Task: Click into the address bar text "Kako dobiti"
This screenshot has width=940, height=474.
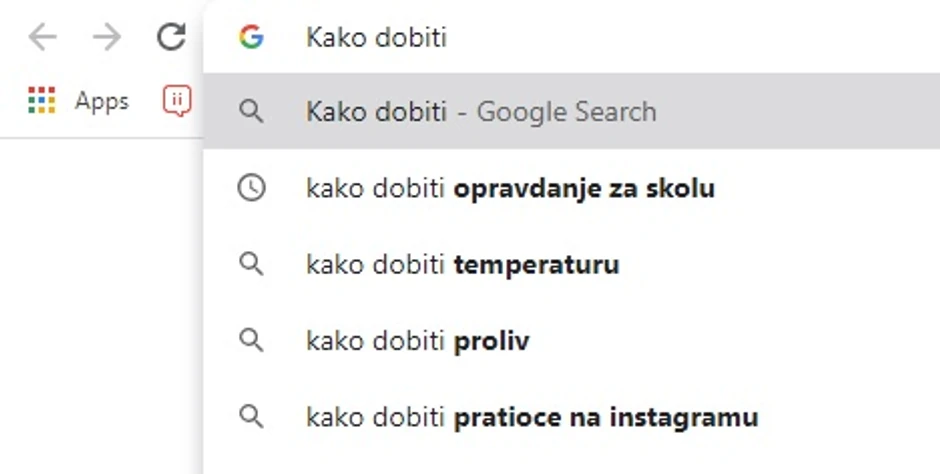Action: tap(376, 38)
